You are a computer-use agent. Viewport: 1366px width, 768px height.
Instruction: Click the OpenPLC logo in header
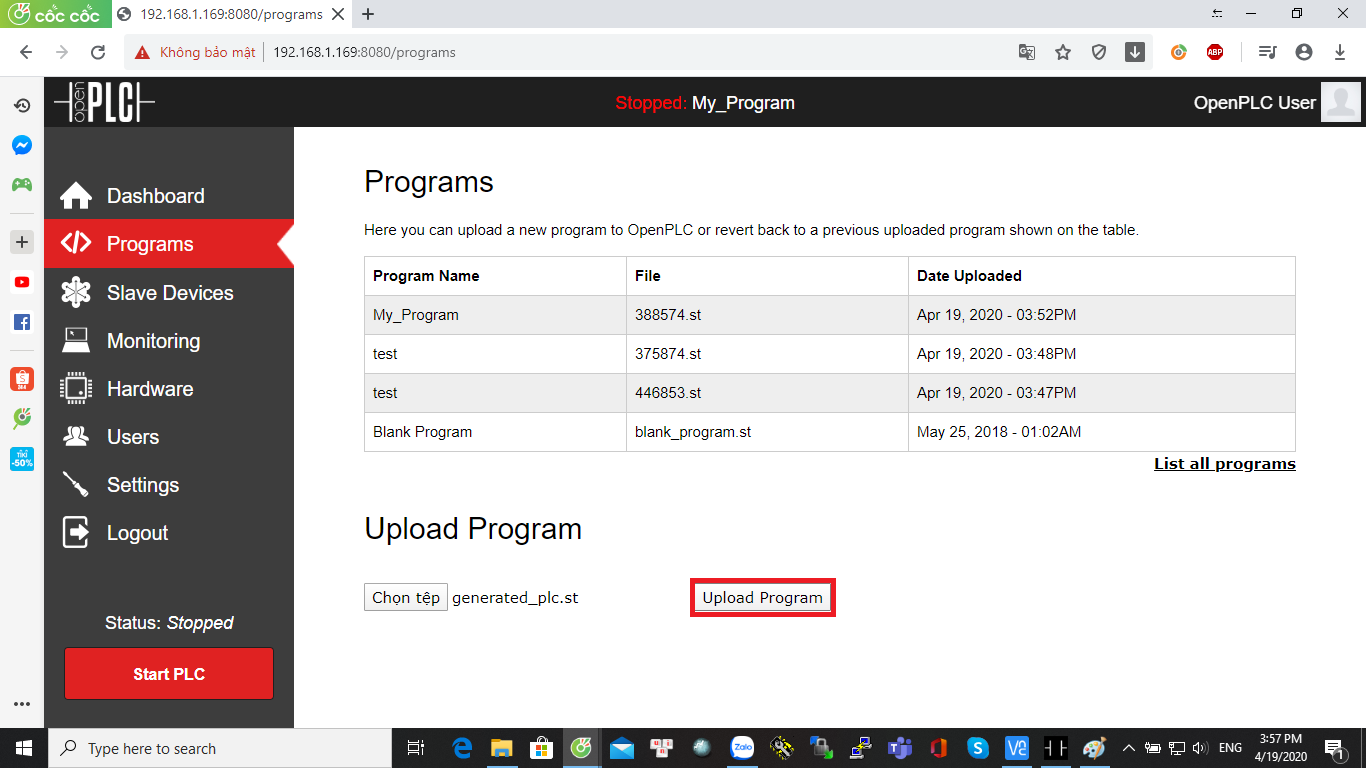click(105, 102)
